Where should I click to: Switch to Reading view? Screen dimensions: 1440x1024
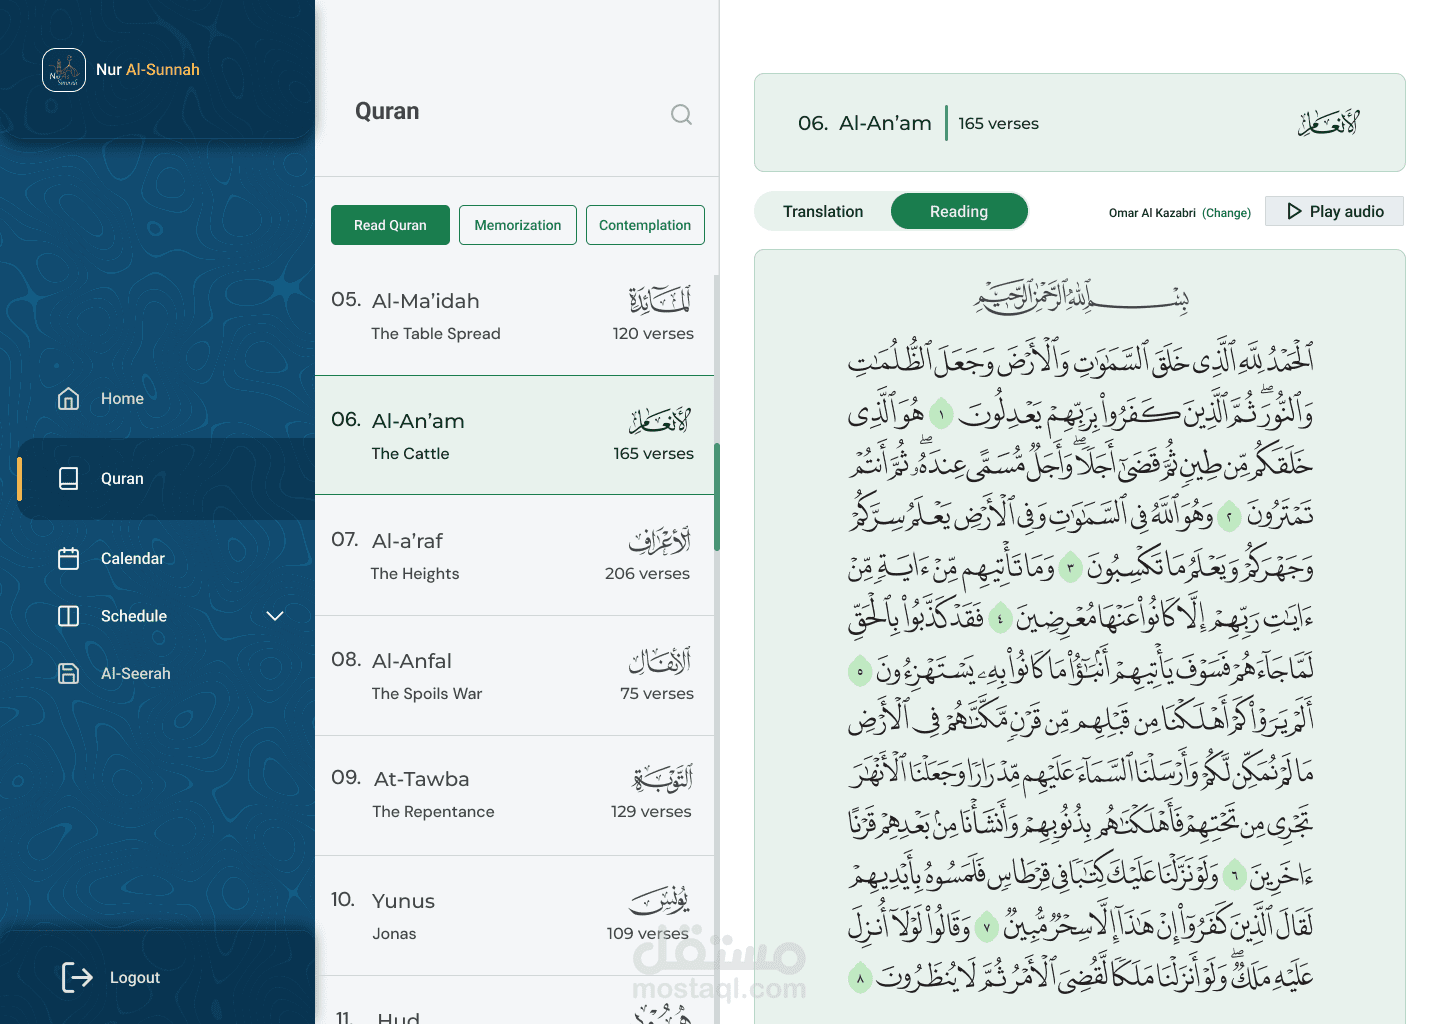point(959,211)
